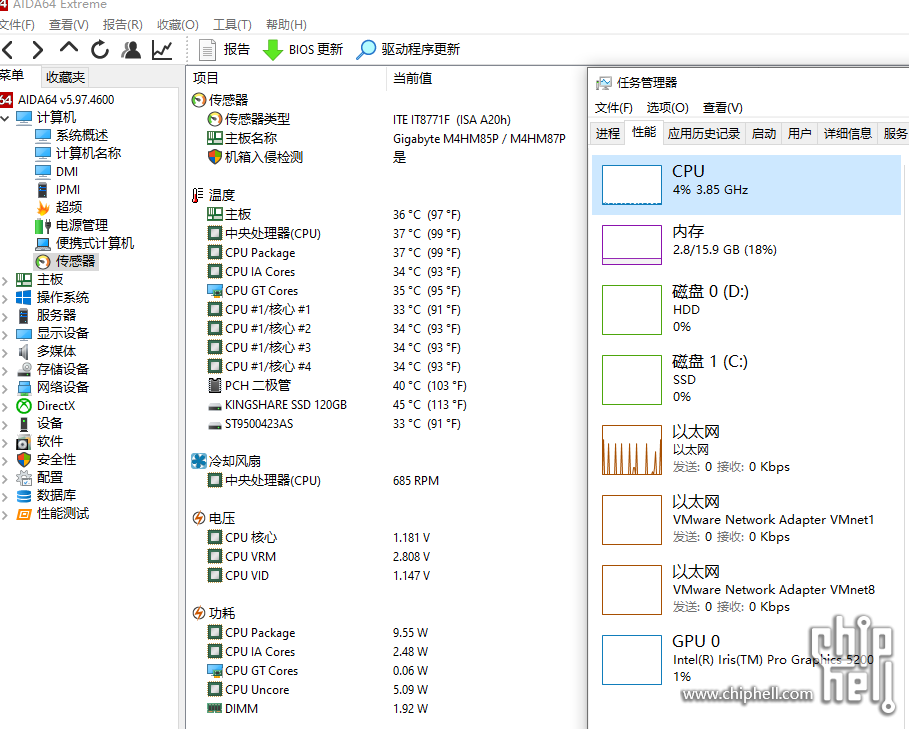Generate a report with 报告 button
This screenshot has width=909, height=729.
224,50
